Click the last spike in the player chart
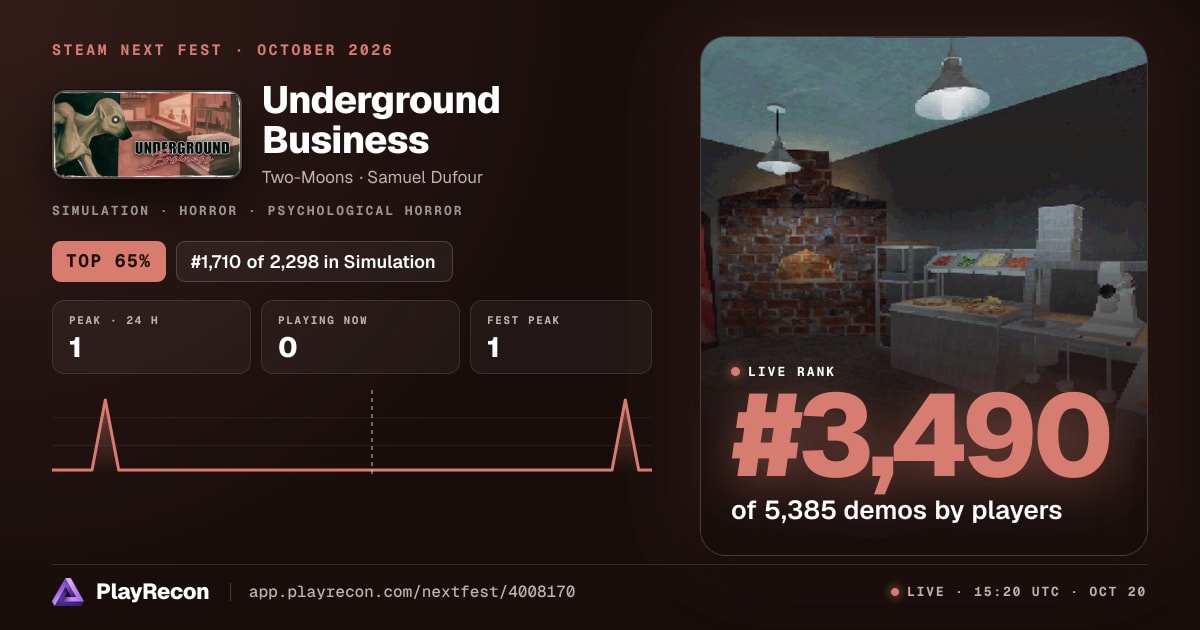 click(626, 435)
